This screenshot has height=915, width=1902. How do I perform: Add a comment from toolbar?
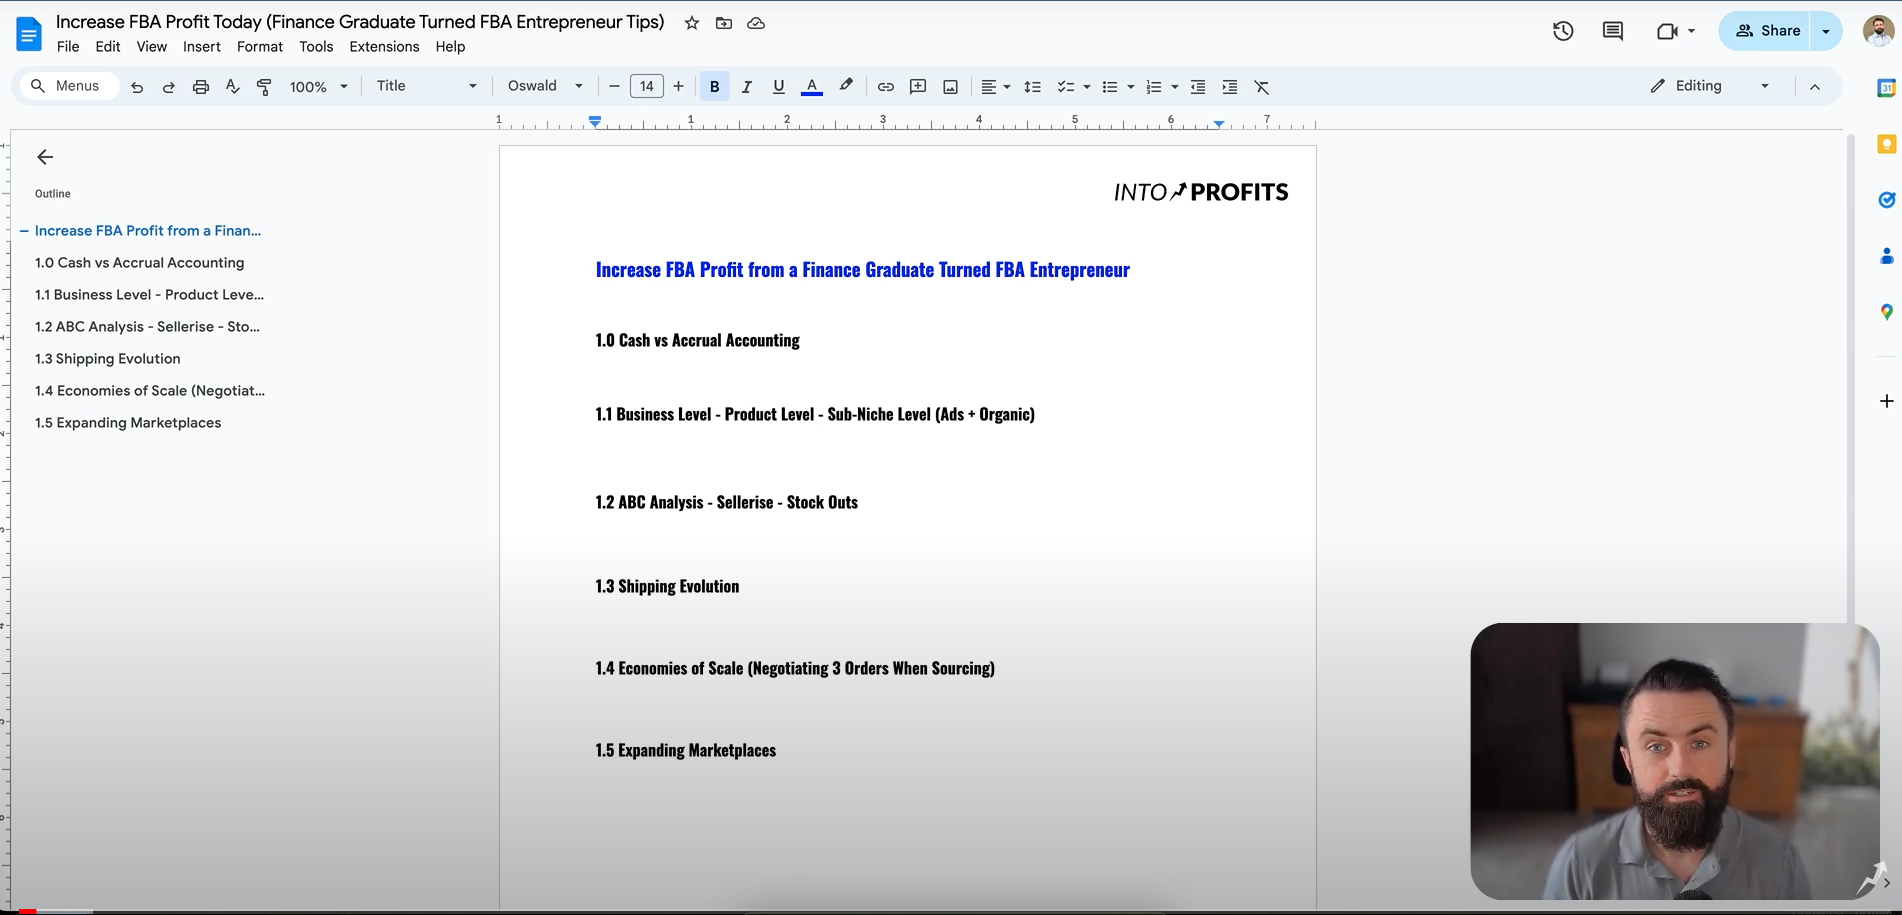coord(918,87)
